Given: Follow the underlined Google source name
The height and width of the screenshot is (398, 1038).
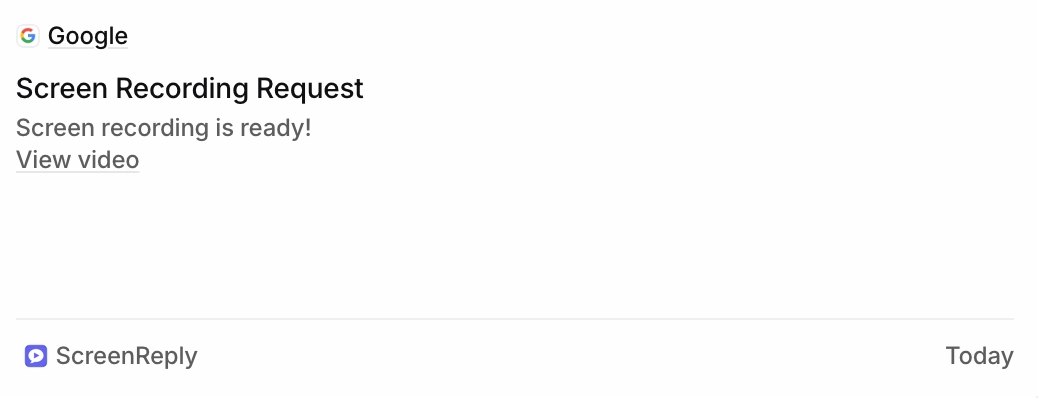Looking at the screenshot, I should coord(87,36).
